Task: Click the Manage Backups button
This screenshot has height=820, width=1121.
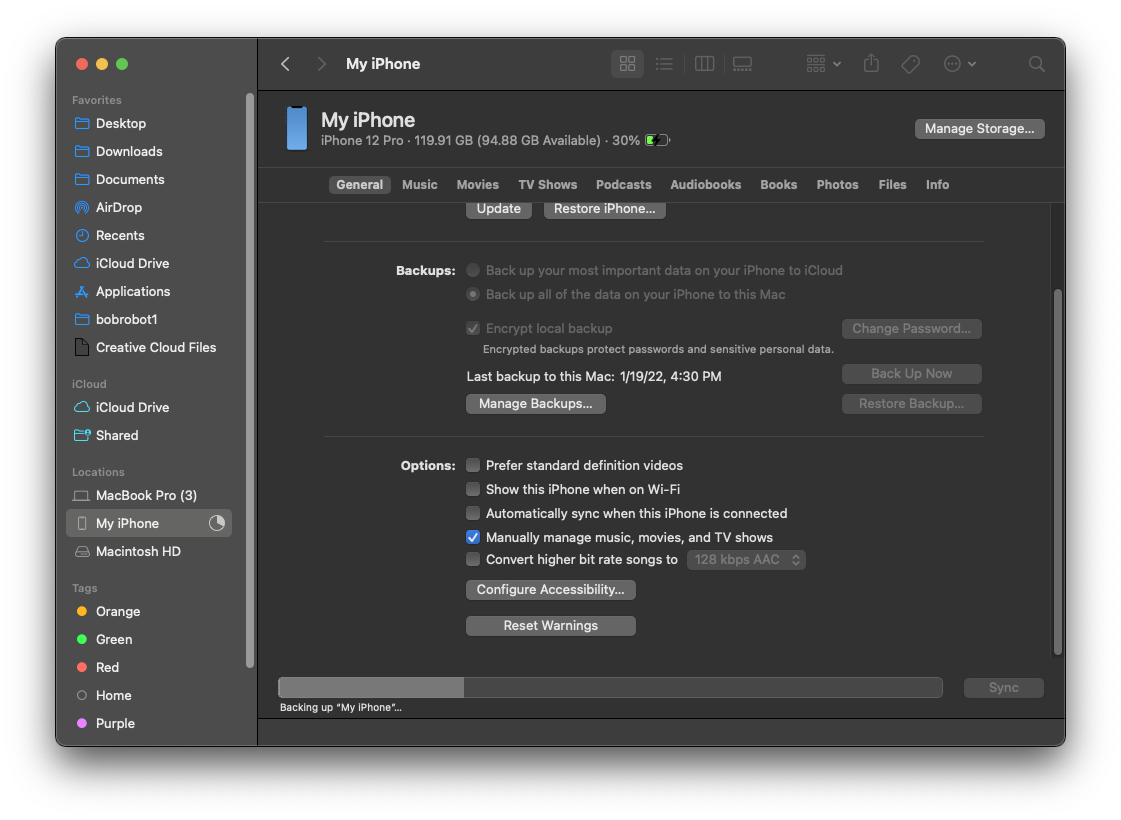Action: click(x=535, y=404)
